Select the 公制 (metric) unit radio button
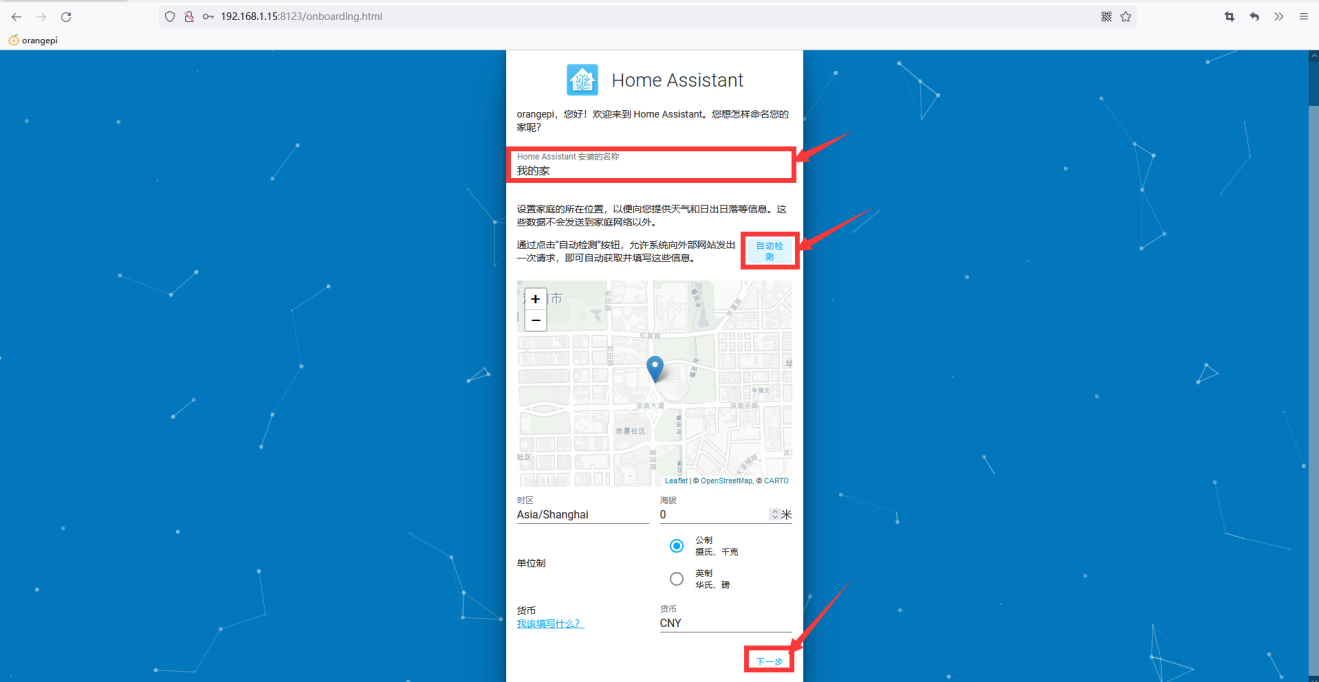Image resolution: width=1319 pixels, height=682 pixels. [x=677, y=546]
